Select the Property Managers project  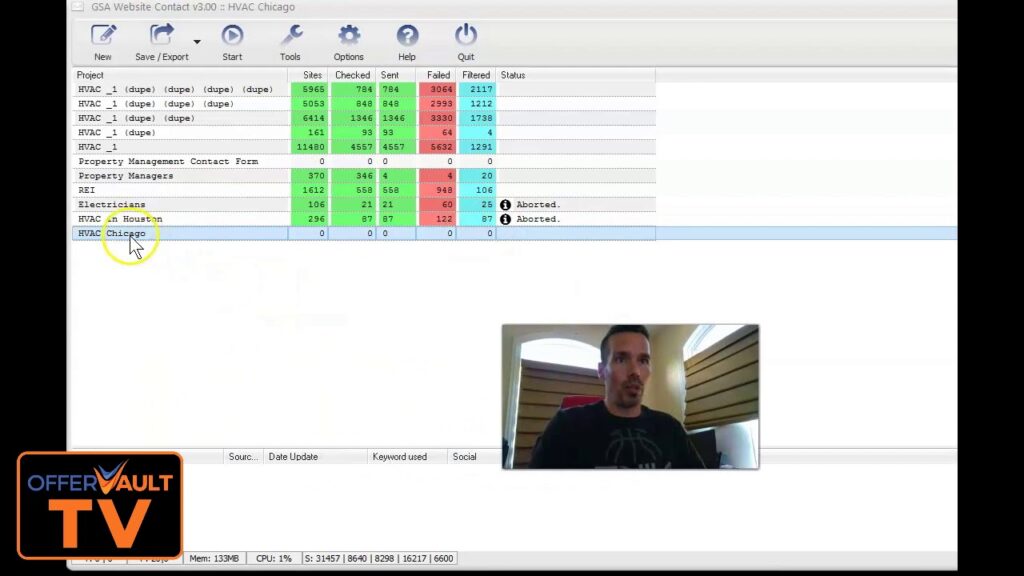click(x=125, y=176)
